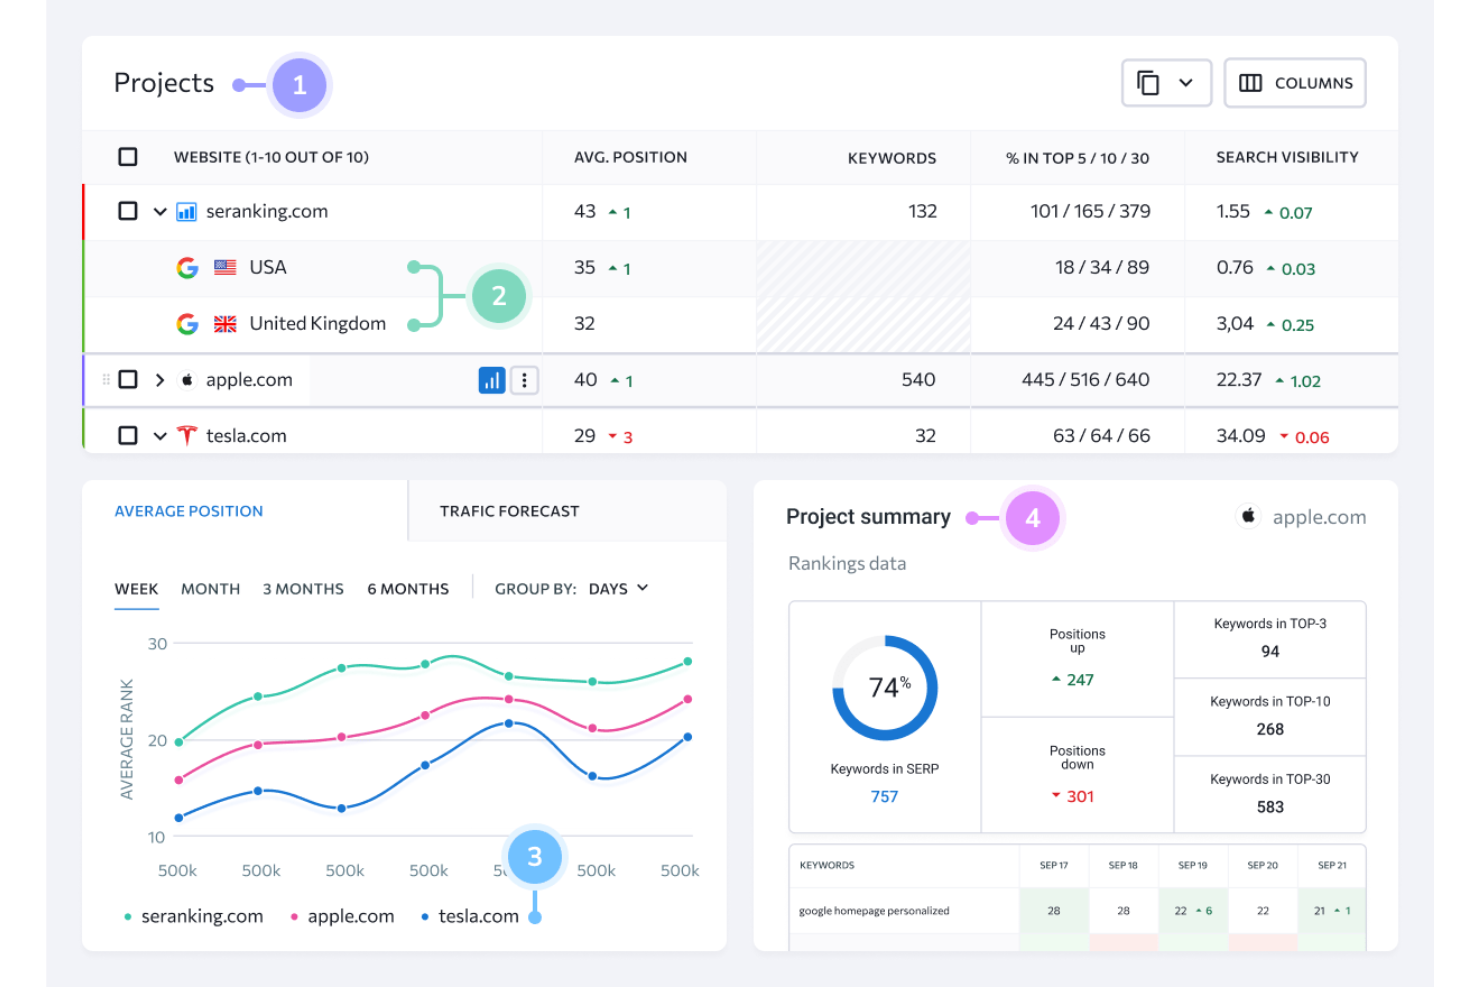Click the Keywords in SERP value 757
This screenshot has height=987, width=1480.
pyautogui.click(x=884, y=797)
